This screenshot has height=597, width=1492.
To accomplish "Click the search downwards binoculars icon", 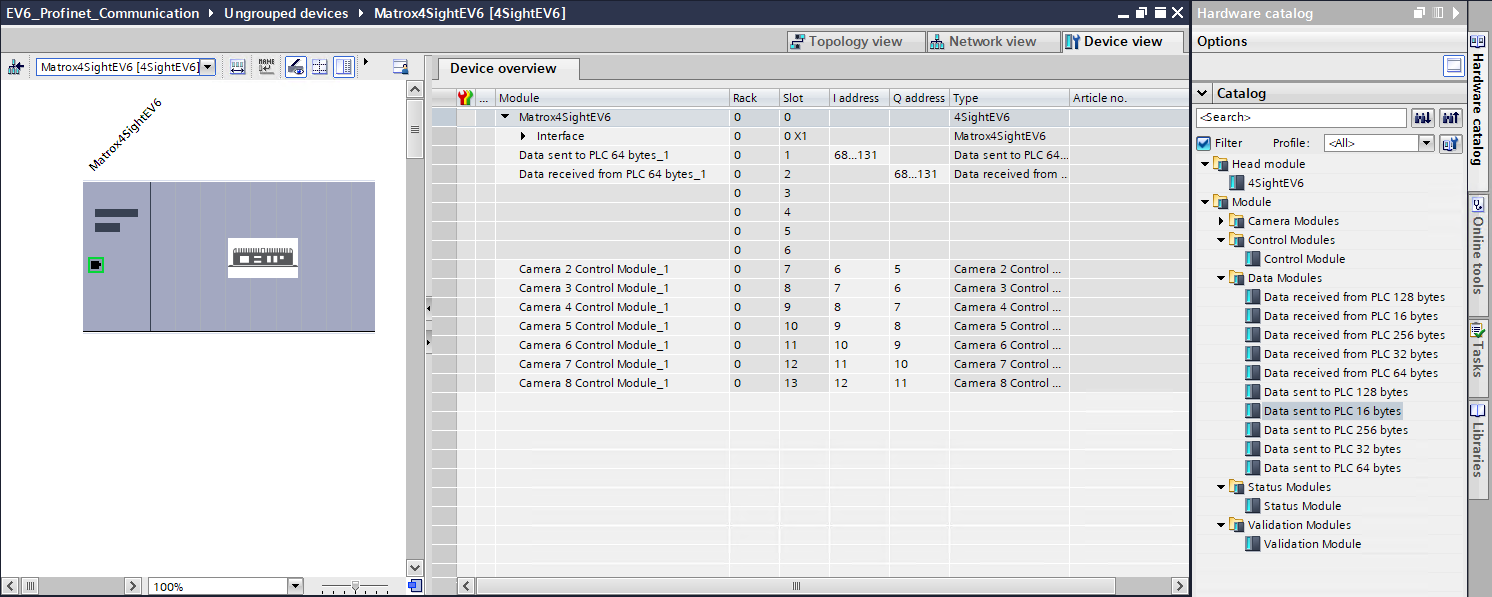I will tap(1422, 118).
